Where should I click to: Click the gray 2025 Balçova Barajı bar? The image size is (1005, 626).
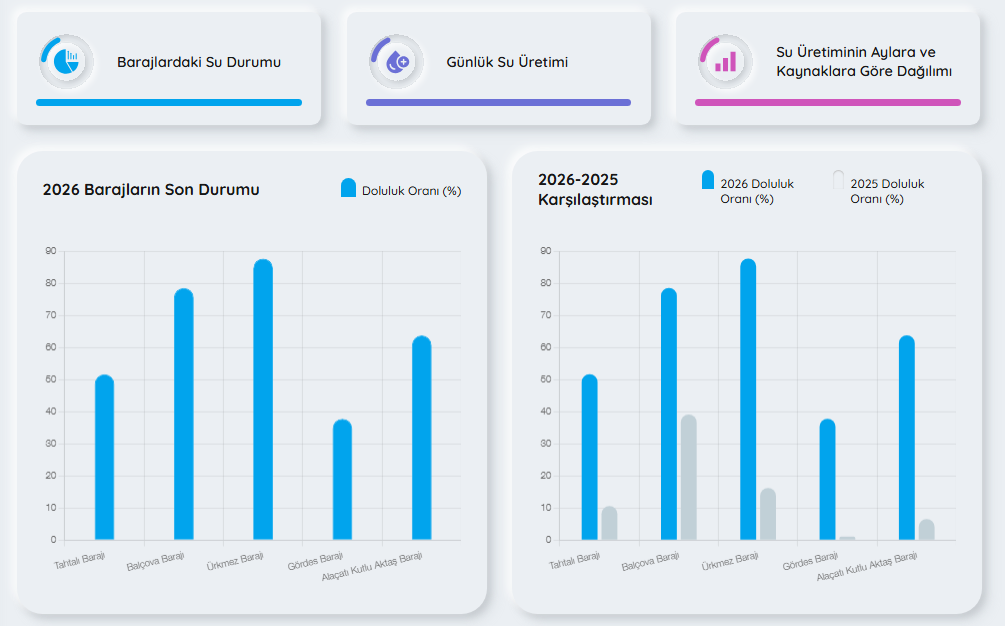[688, 477]
